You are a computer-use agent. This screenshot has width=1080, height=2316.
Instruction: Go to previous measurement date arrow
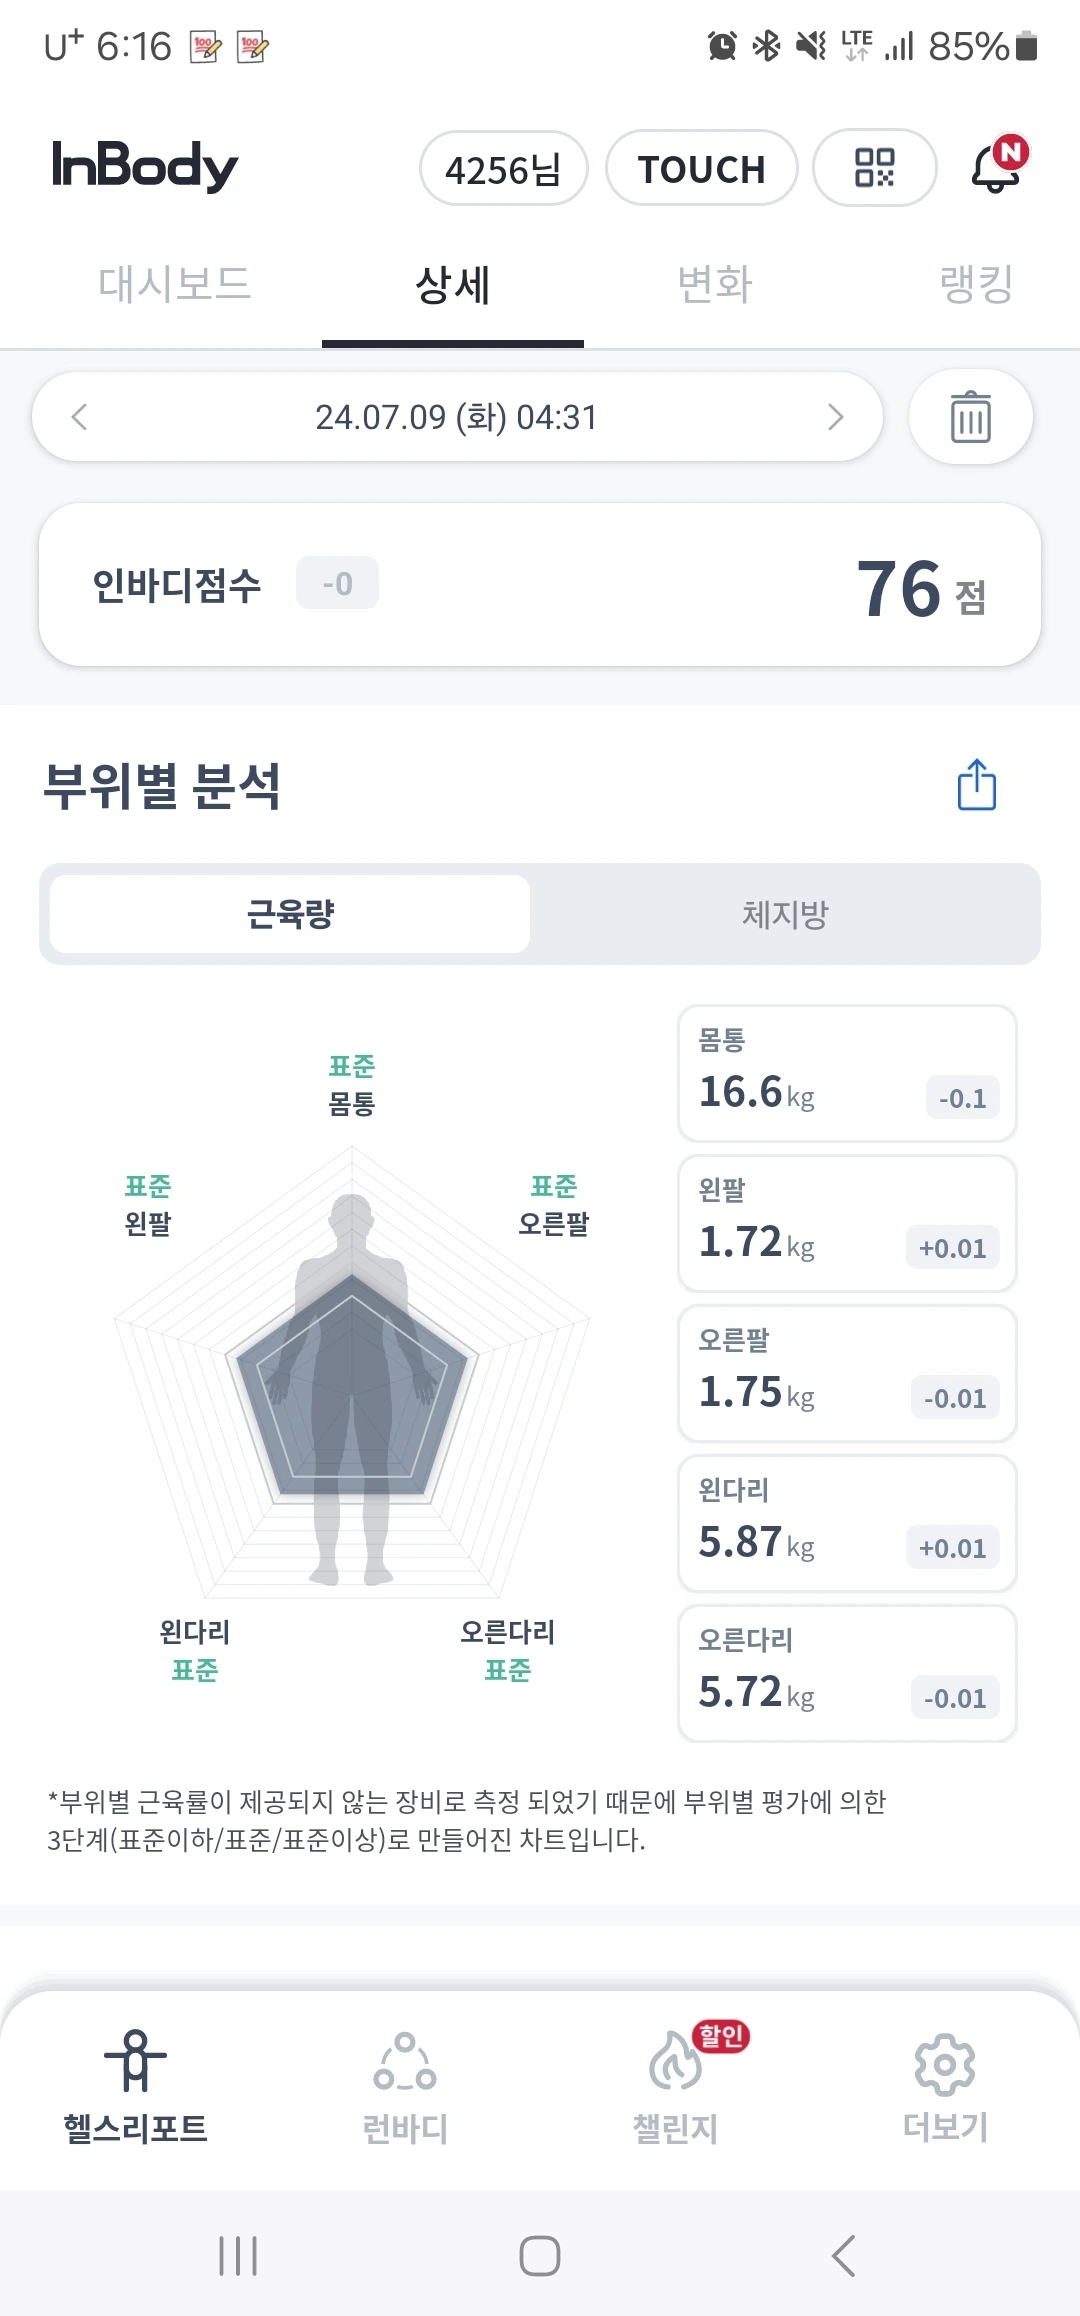click(x=80, y=417)
